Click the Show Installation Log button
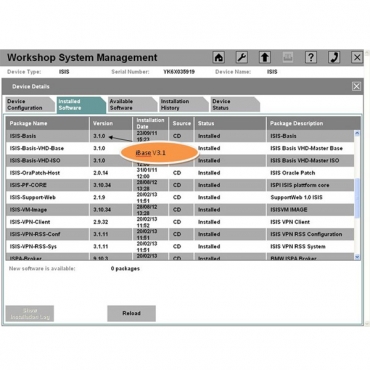 pyautogui.click(x=30, y=313)
